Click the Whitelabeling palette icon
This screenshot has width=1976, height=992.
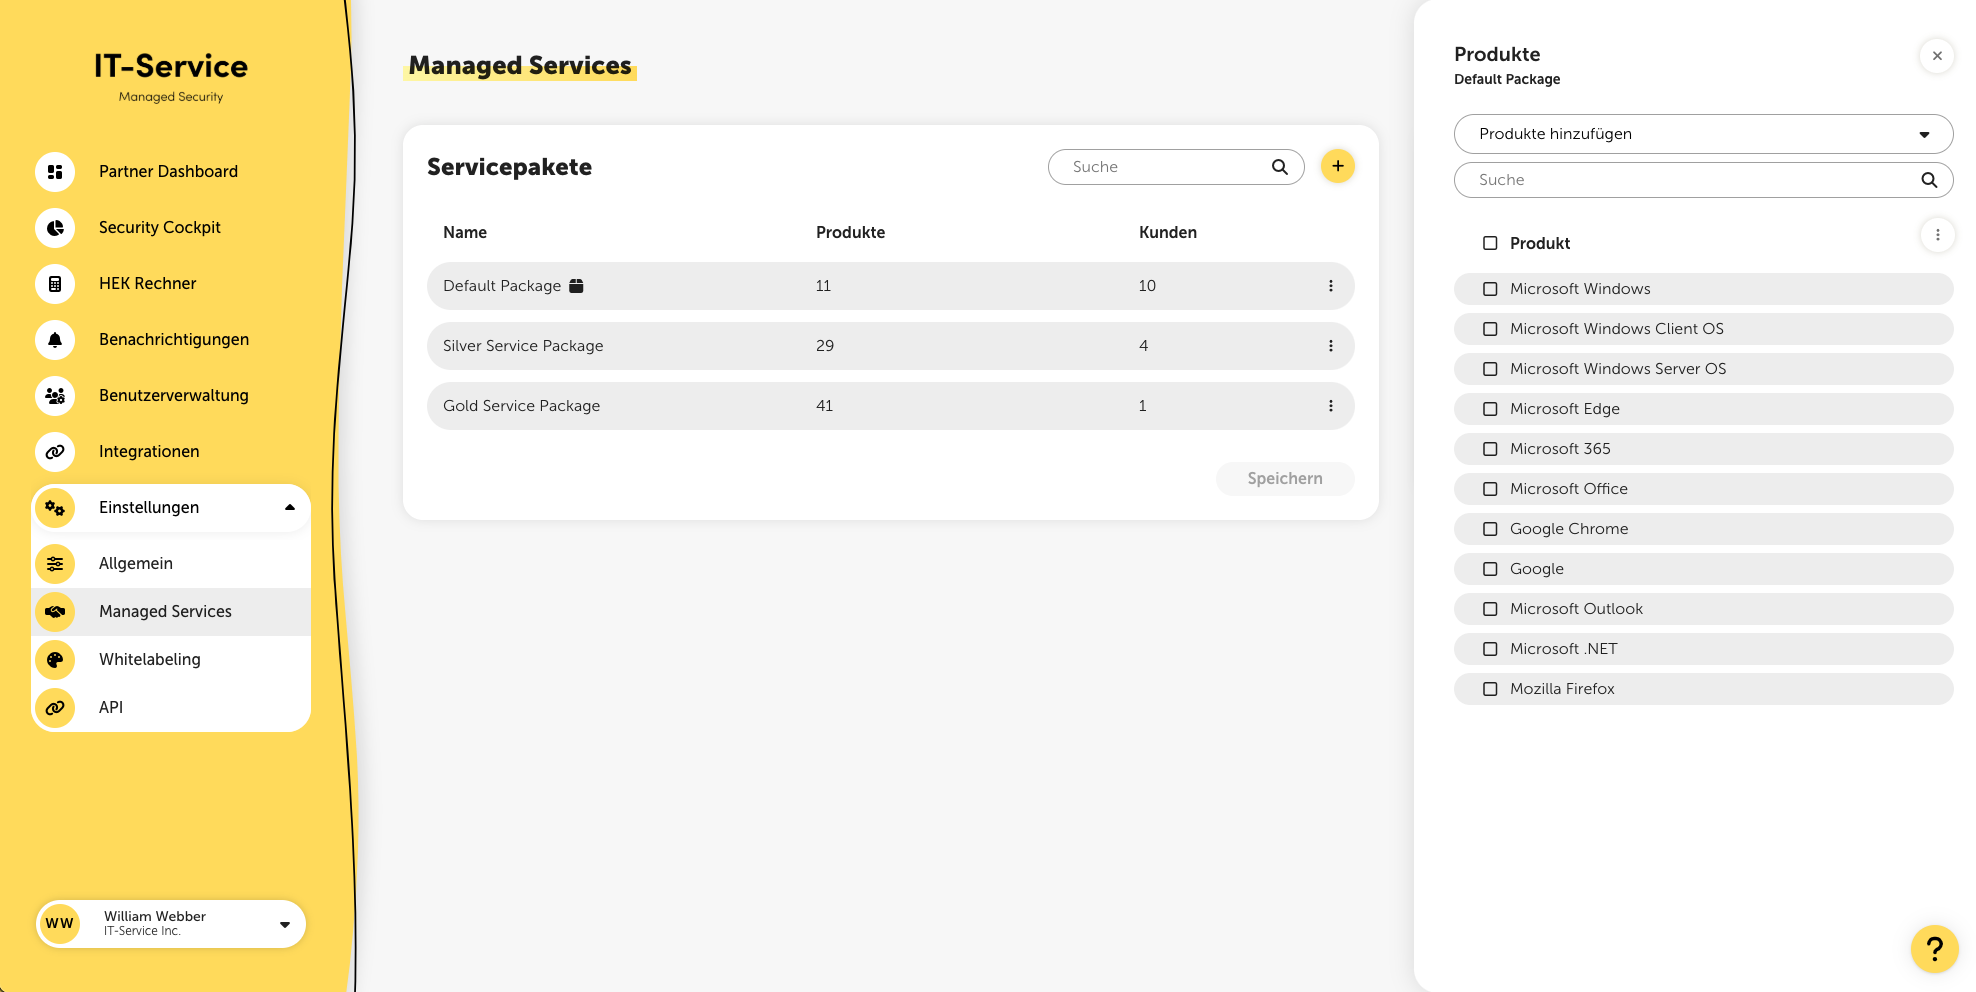click(55, 660)
